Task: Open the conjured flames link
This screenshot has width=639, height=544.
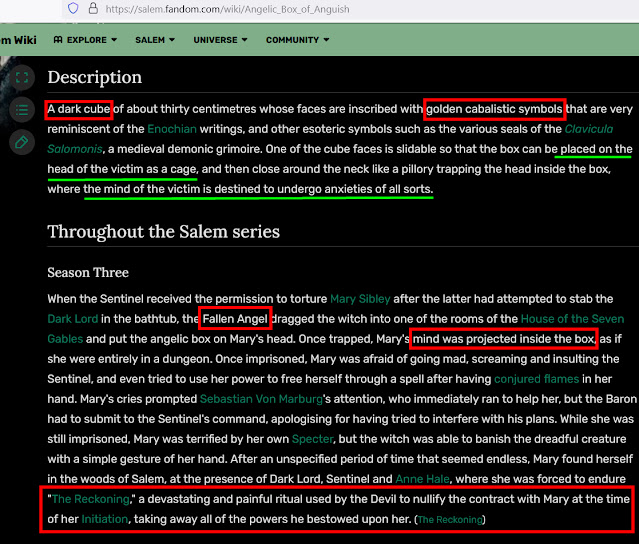Action: coord(536,379)
